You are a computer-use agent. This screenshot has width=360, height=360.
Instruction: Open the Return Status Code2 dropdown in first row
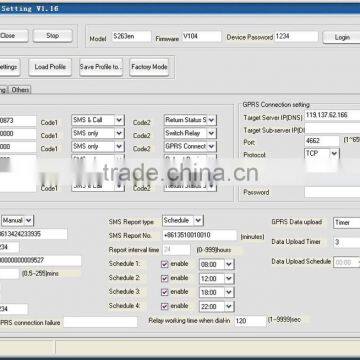pyautogui.click(x=190, y=120)
